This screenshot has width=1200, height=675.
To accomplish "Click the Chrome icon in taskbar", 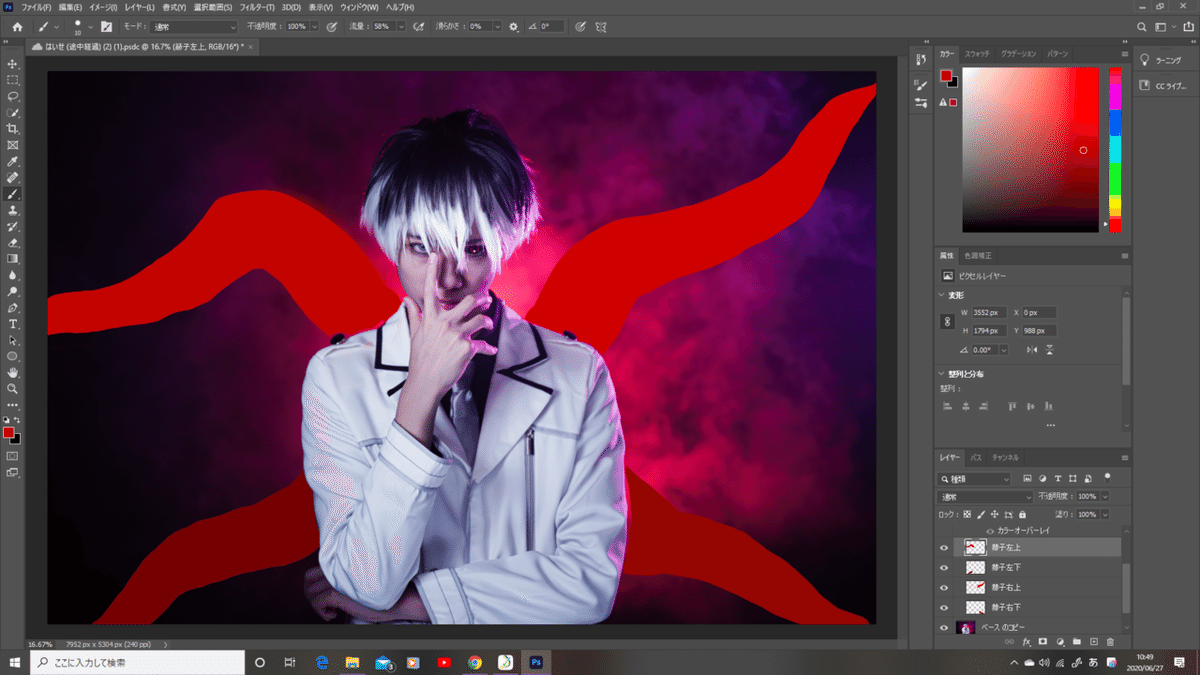I will pyautogui.click(x=475, y=662).
